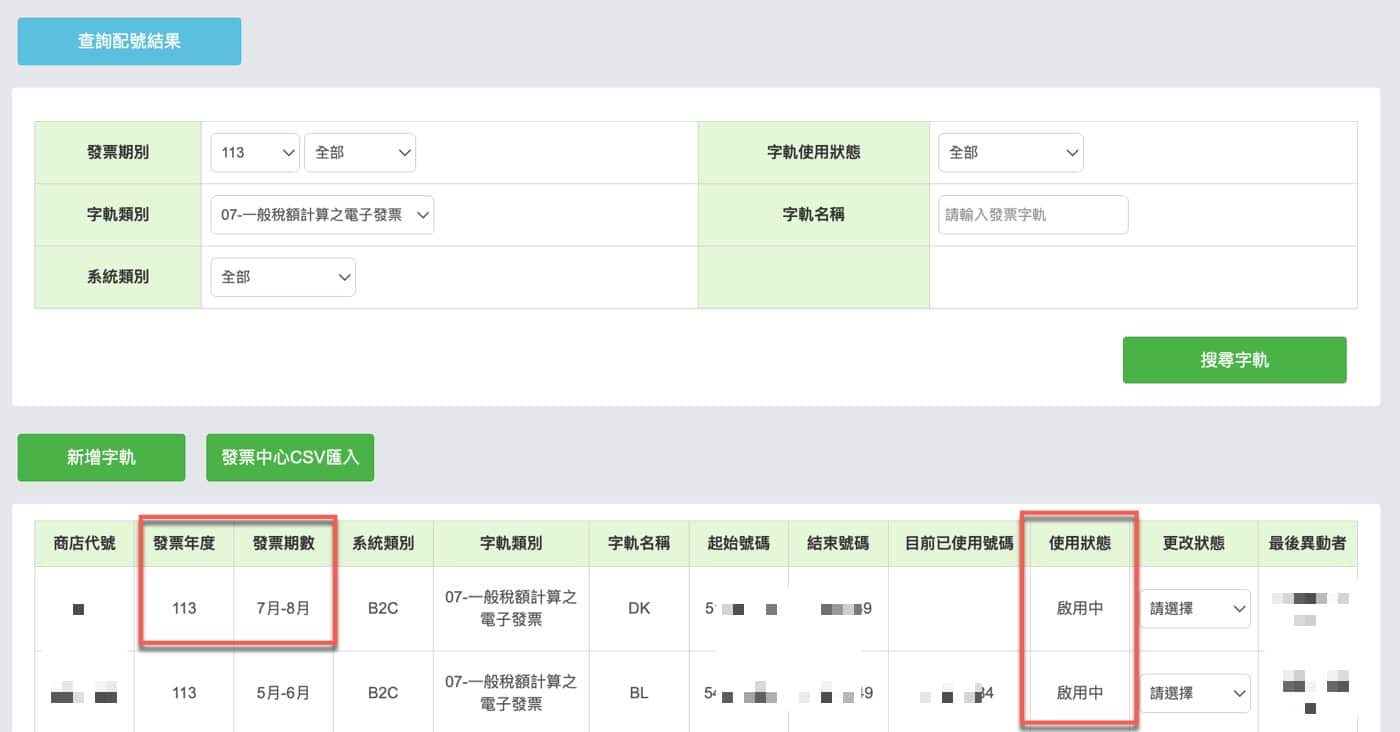
Task: Open the 字軌使用狀態 dropdown
Action: 1011,152
